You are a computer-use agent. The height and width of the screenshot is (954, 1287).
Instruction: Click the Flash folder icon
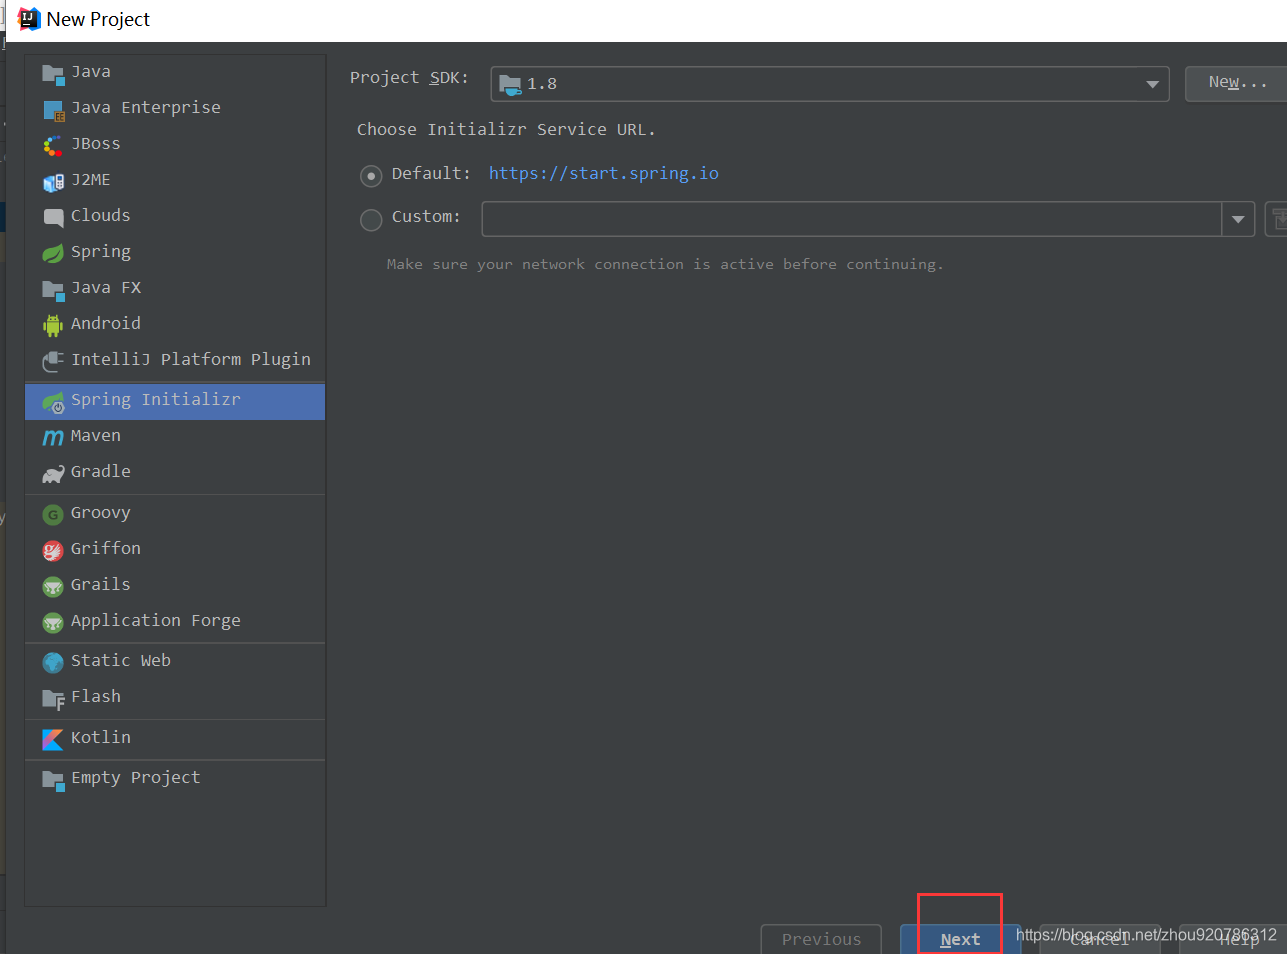coord(53,698)
